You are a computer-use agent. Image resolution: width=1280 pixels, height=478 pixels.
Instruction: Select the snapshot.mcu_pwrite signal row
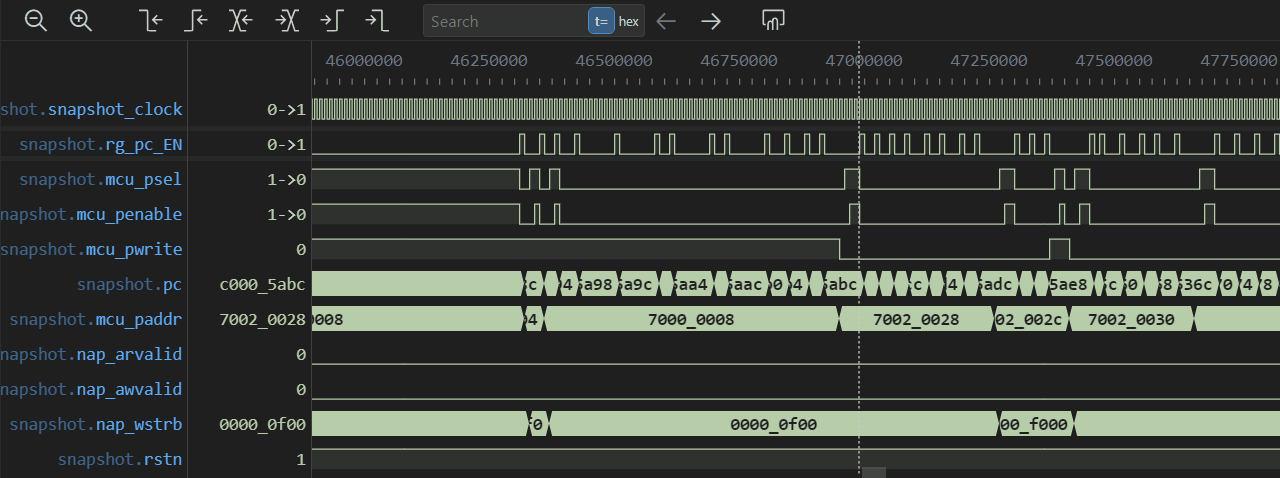[91, 250]
